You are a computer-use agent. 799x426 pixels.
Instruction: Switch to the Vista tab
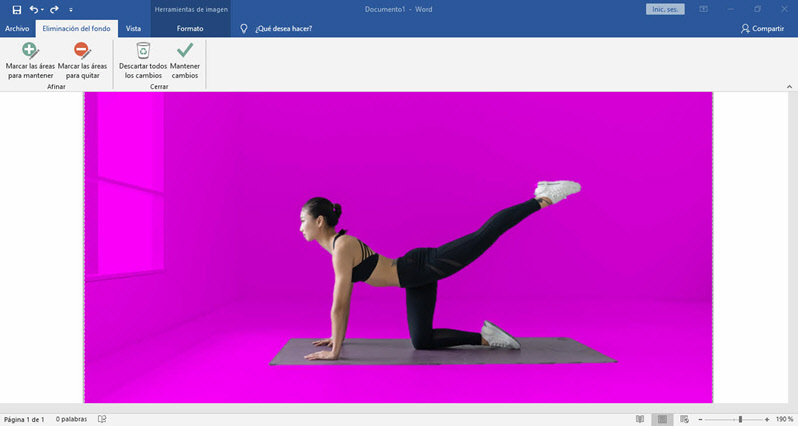click(x=132, y=29)
